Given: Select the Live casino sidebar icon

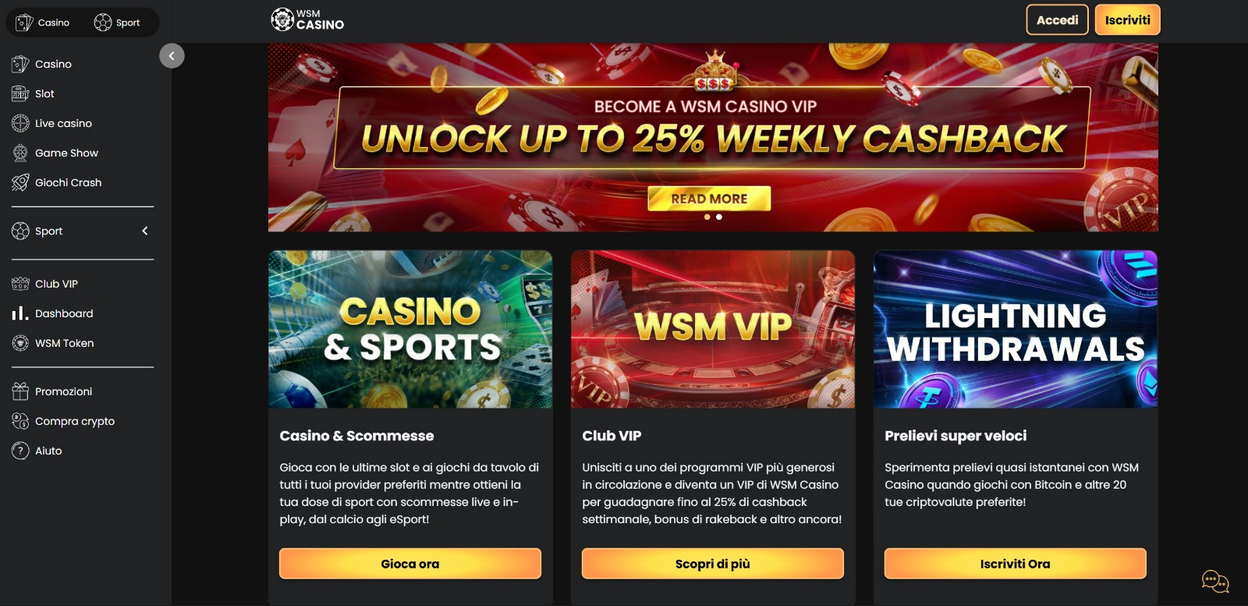Looking at the screenshot, I should (x=20, y=123).
